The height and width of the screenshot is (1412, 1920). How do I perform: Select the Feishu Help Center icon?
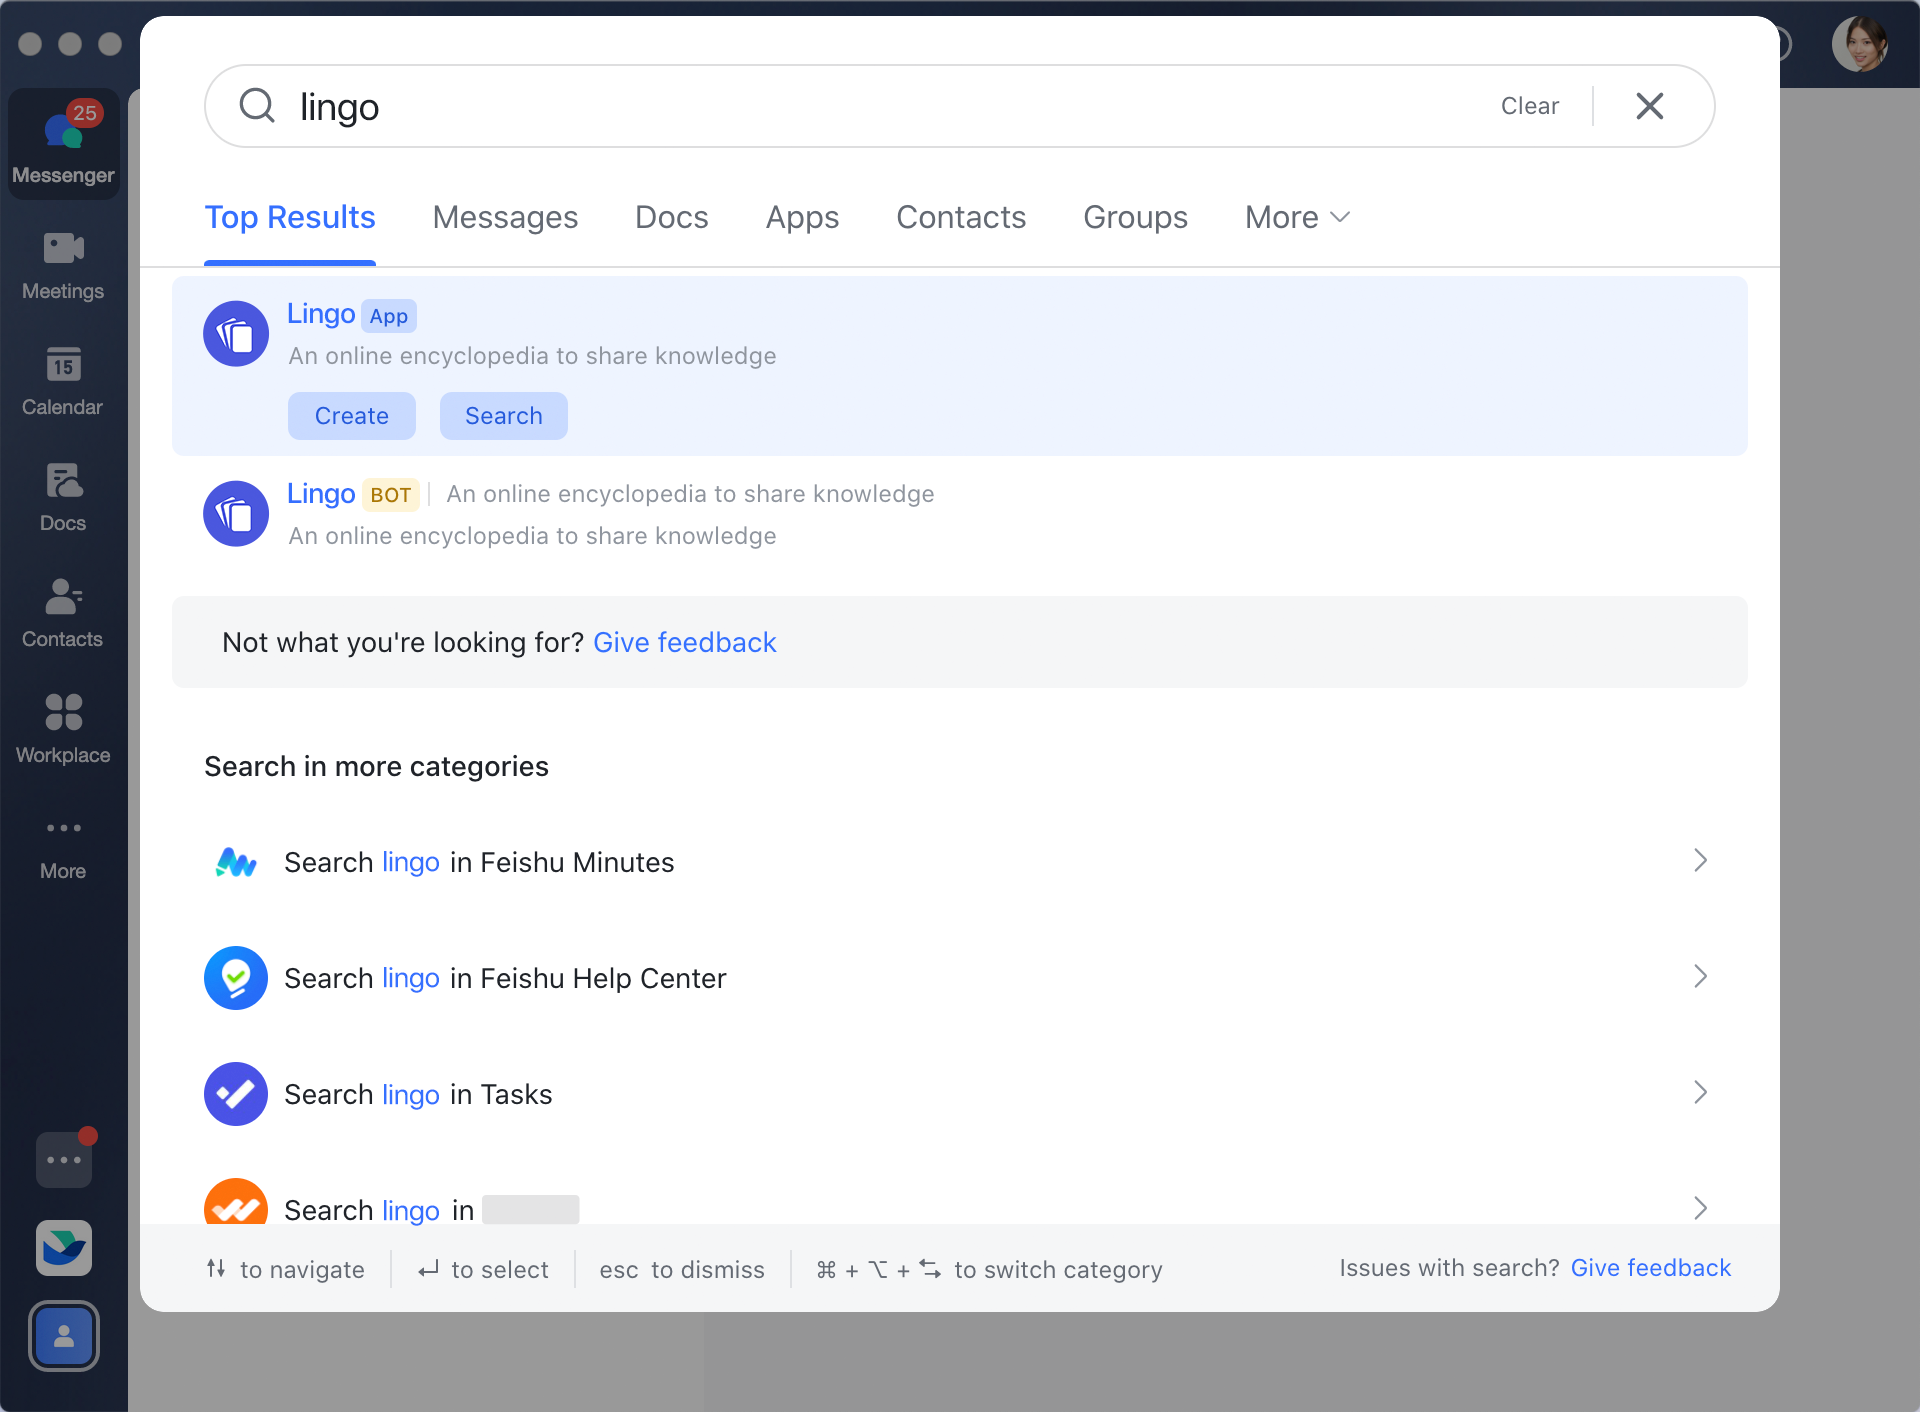pos(235,978)
